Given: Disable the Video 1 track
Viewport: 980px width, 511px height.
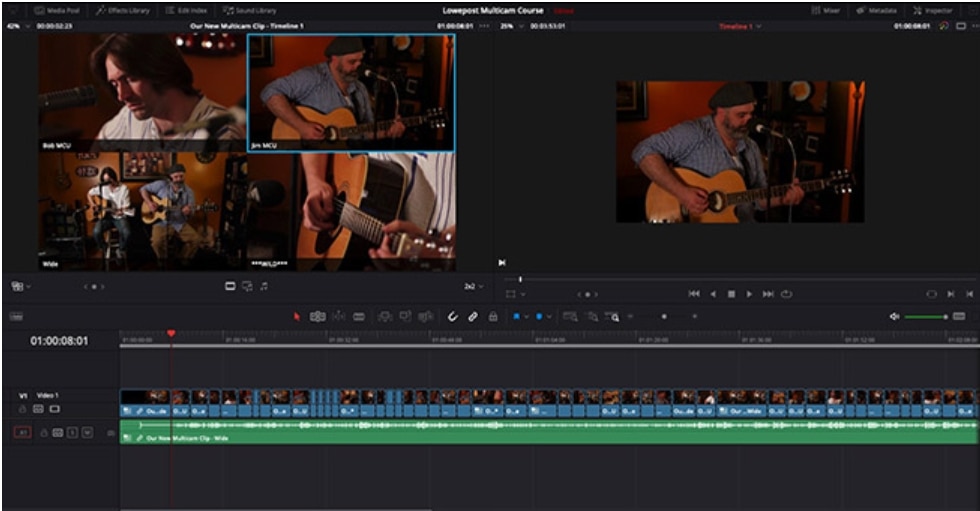Looking at the screenshot, I should click(x=55, y=409).
